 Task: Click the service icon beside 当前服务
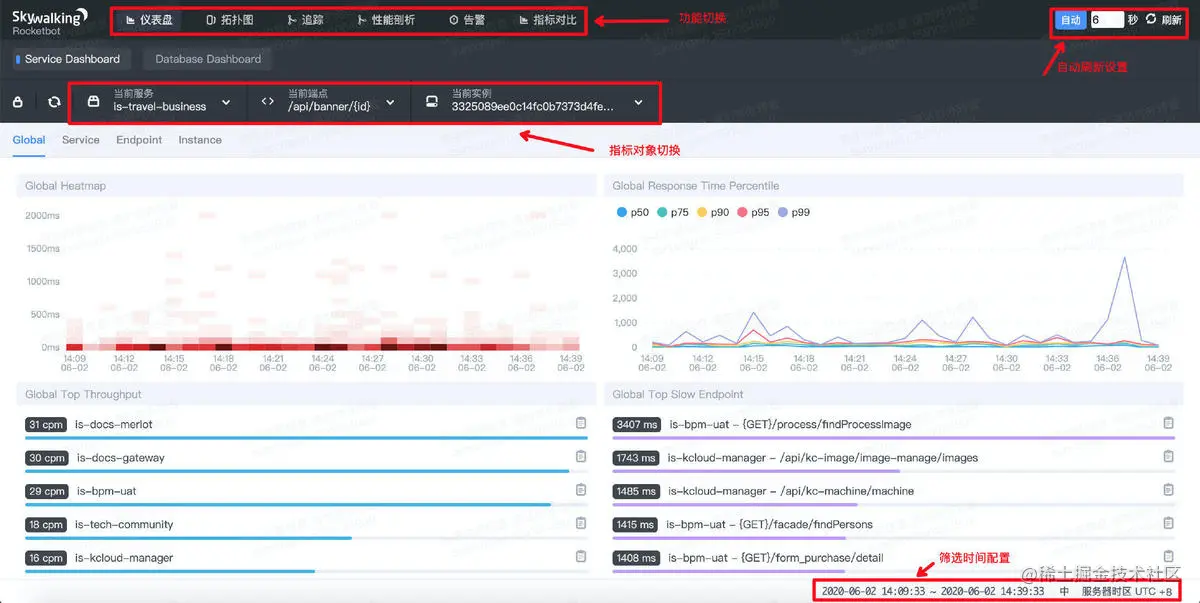click(x=93, y=101)
